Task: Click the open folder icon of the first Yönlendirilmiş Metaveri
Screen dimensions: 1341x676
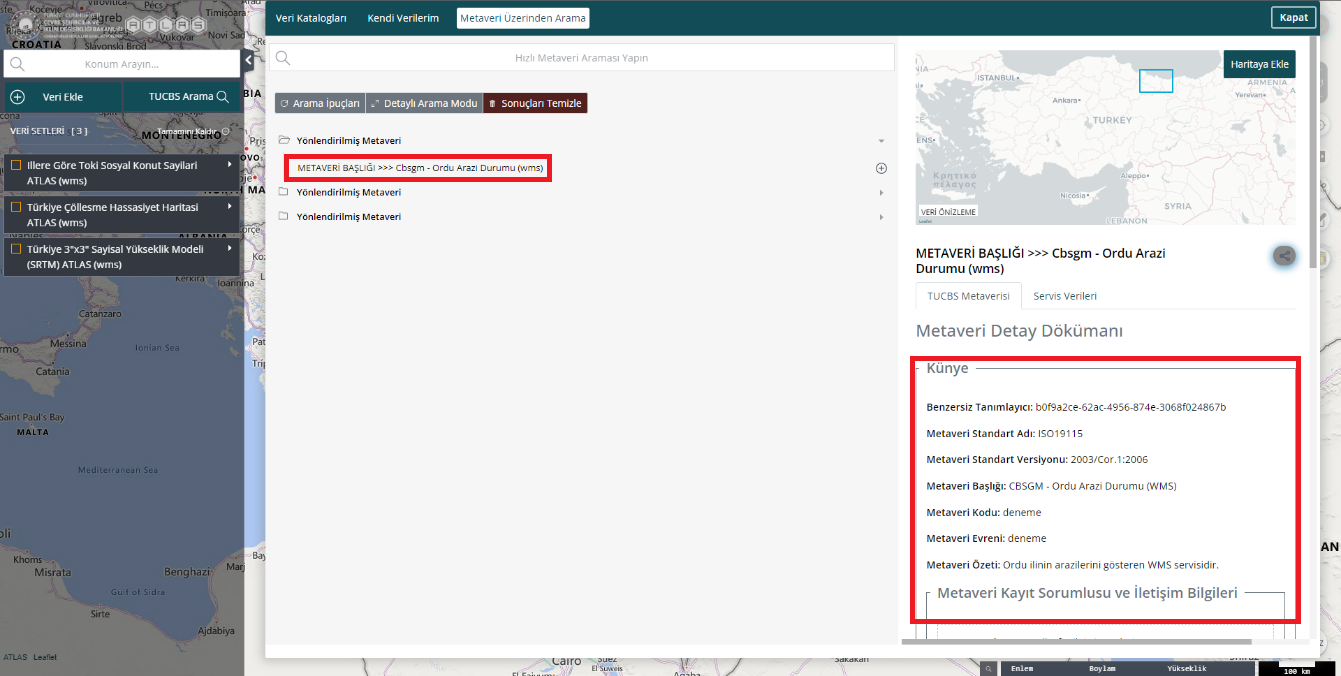Action: [284, 141]
